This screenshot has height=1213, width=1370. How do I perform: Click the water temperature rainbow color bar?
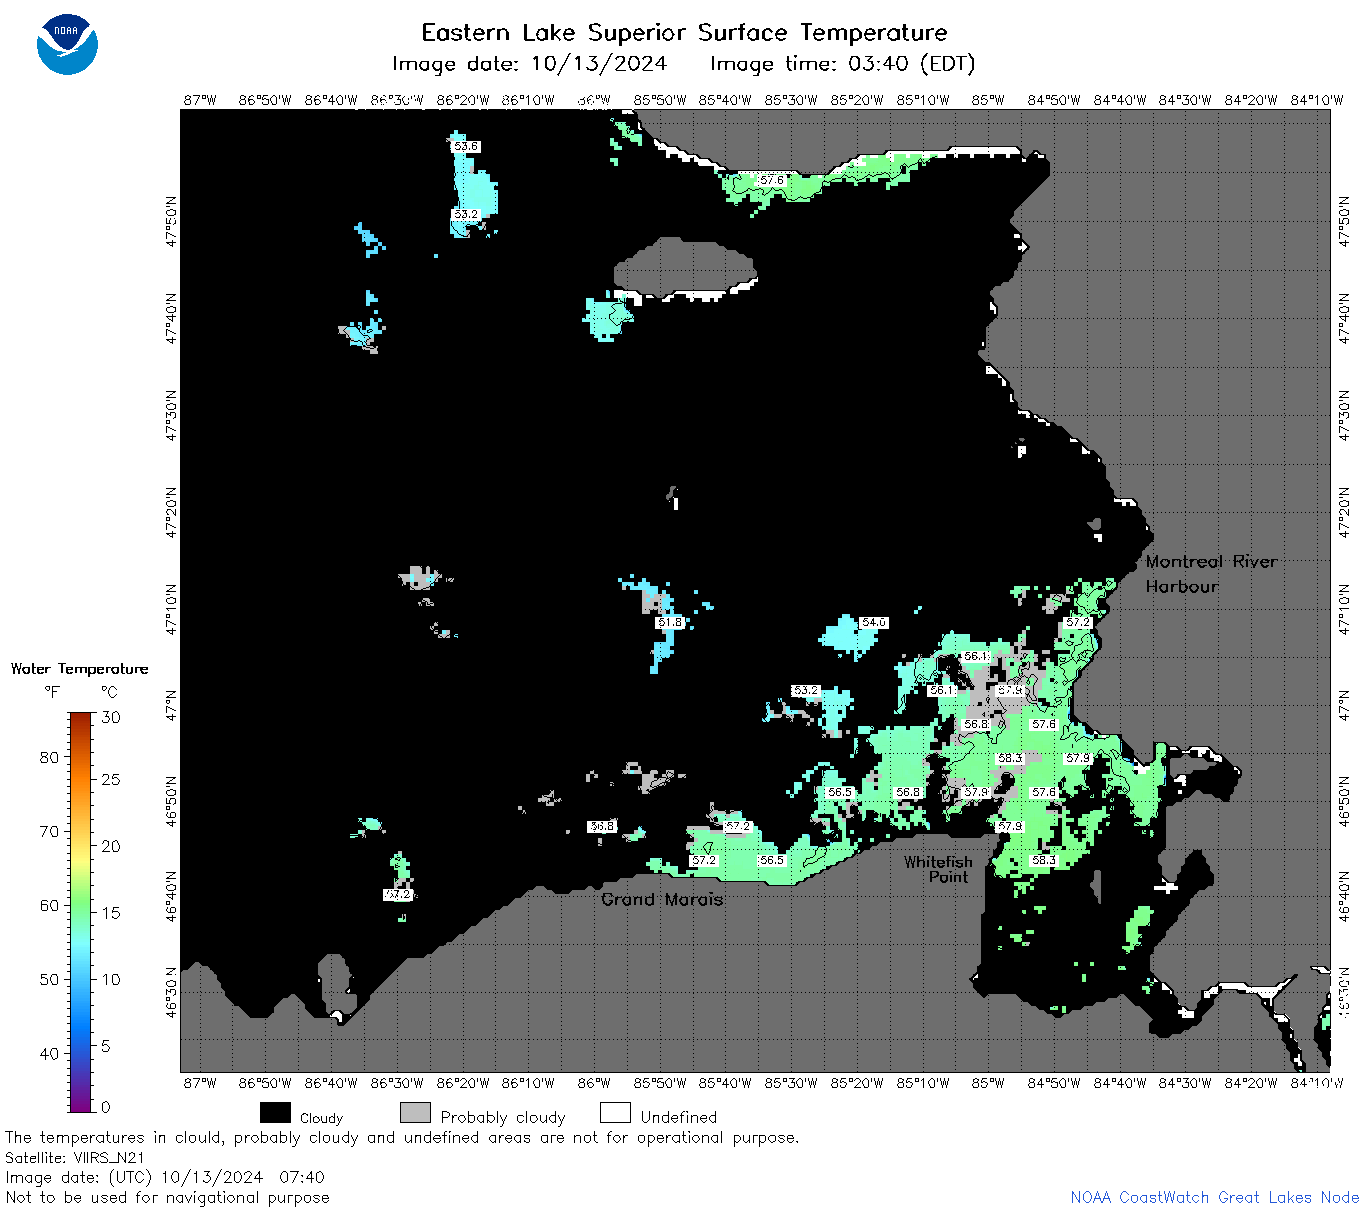(x=81, y=912)
